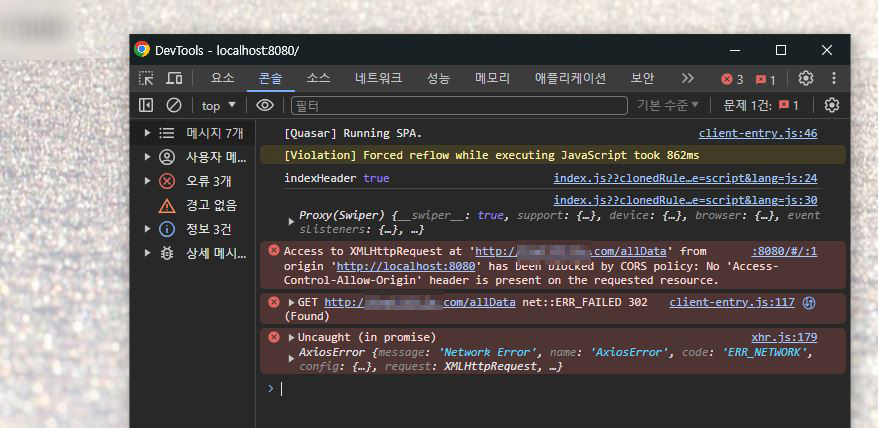Viewport: 878px width, 428px height.
Task: Click the user icon beside 사용자 메시지
Action: 166,157
